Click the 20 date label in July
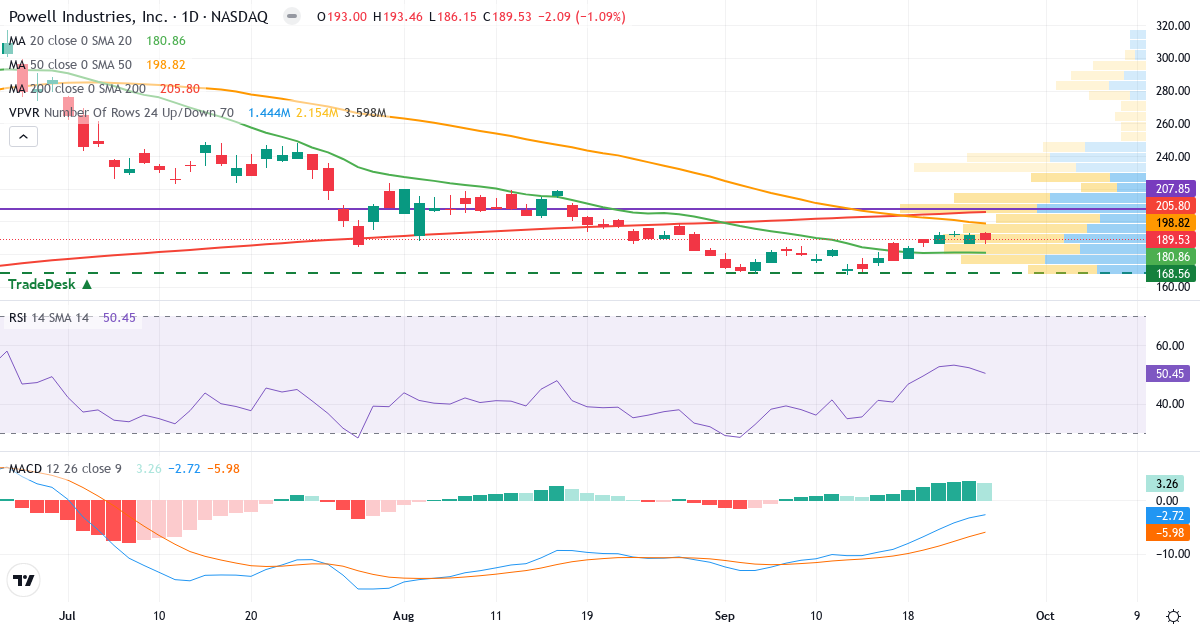Viewport: 1200px width, 630px height. (251, 616)
